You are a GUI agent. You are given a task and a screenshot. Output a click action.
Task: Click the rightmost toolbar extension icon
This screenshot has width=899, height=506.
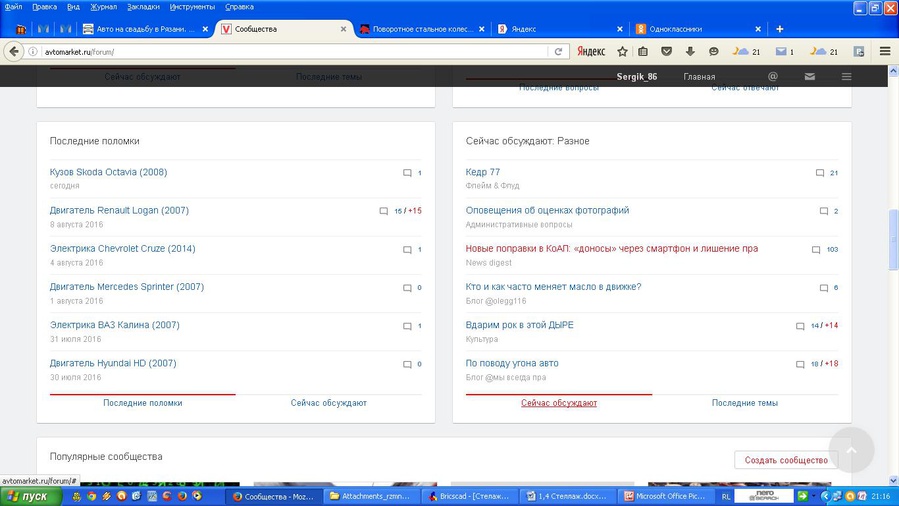tap(859, 52)
